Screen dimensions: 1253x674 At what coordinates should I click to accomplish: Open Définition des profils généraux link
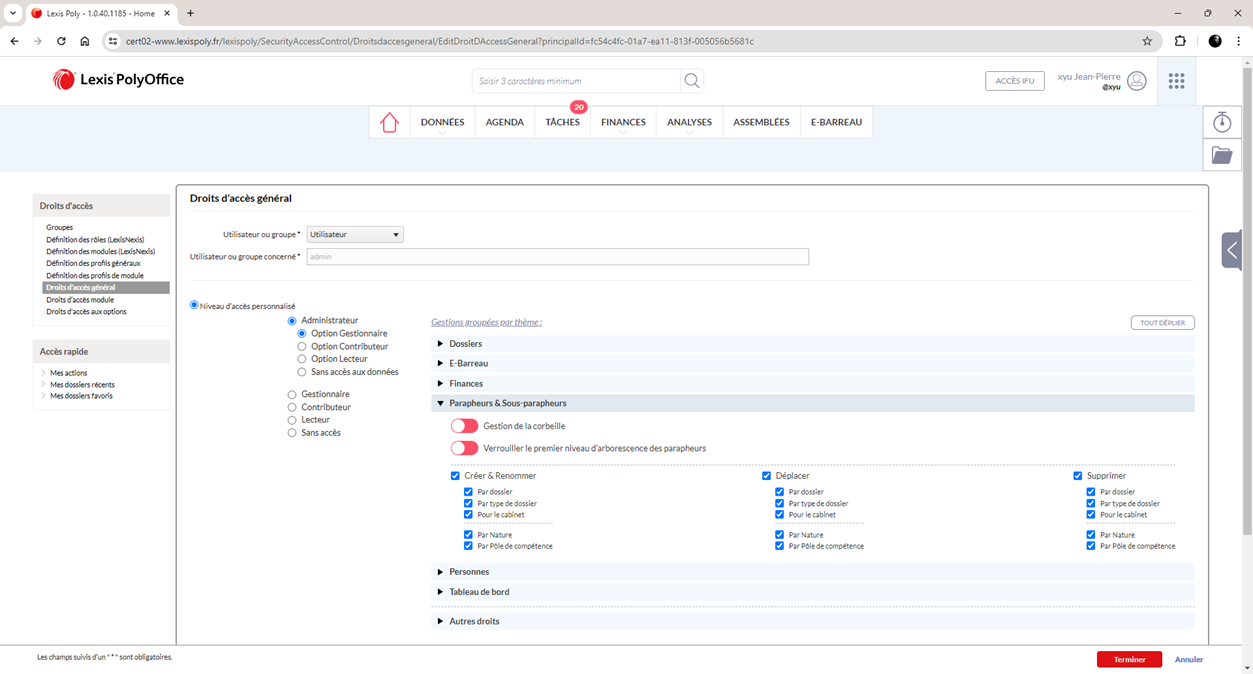click(x=93, y=264)
